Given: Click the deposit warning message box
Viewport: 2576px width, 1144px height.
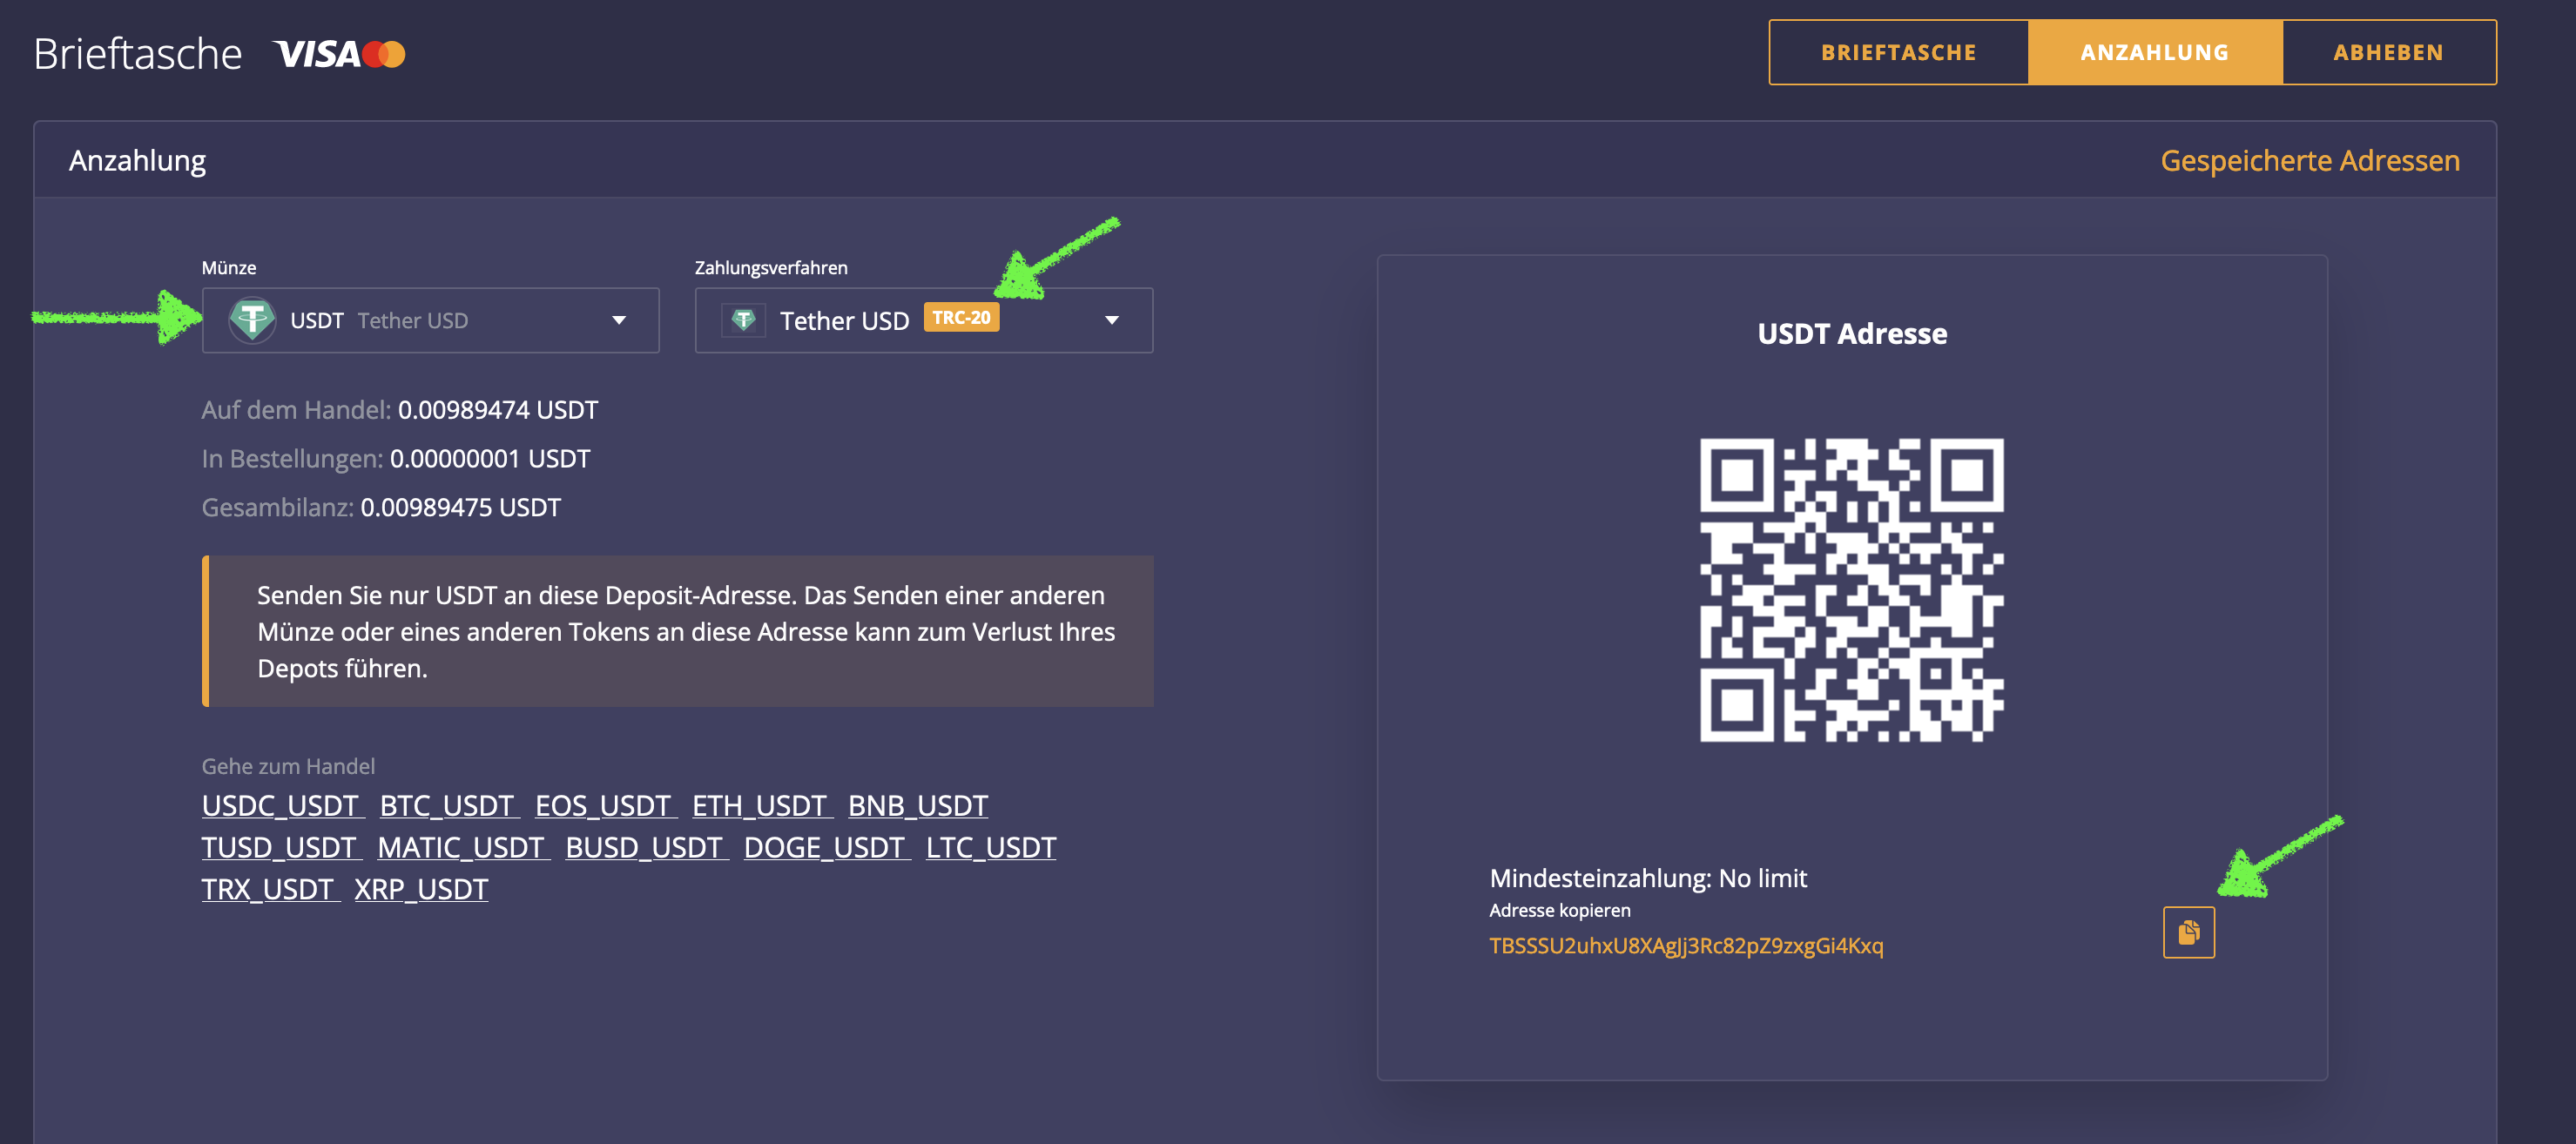Looking at the screenshot, I should point(678,631).
